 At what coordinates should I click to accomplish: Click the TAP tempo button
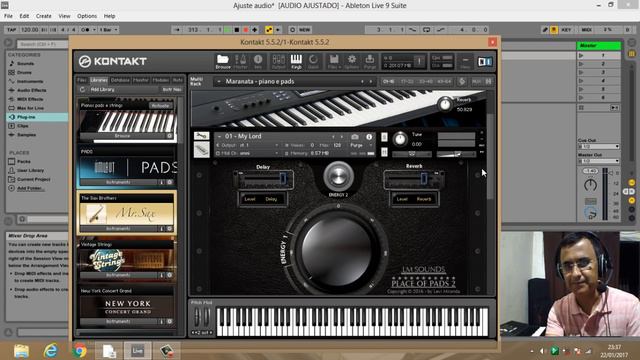click(x=11, y=30)
